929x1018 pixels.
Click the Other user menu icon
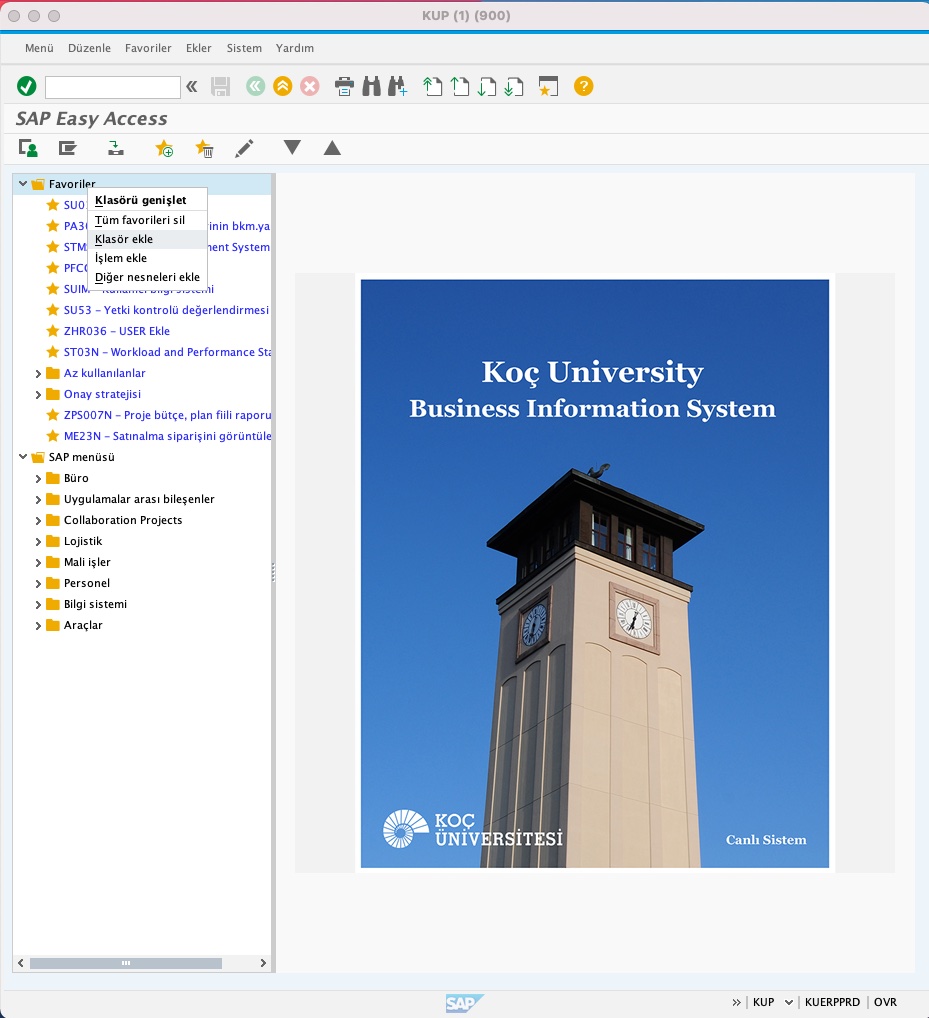point(26,148)
